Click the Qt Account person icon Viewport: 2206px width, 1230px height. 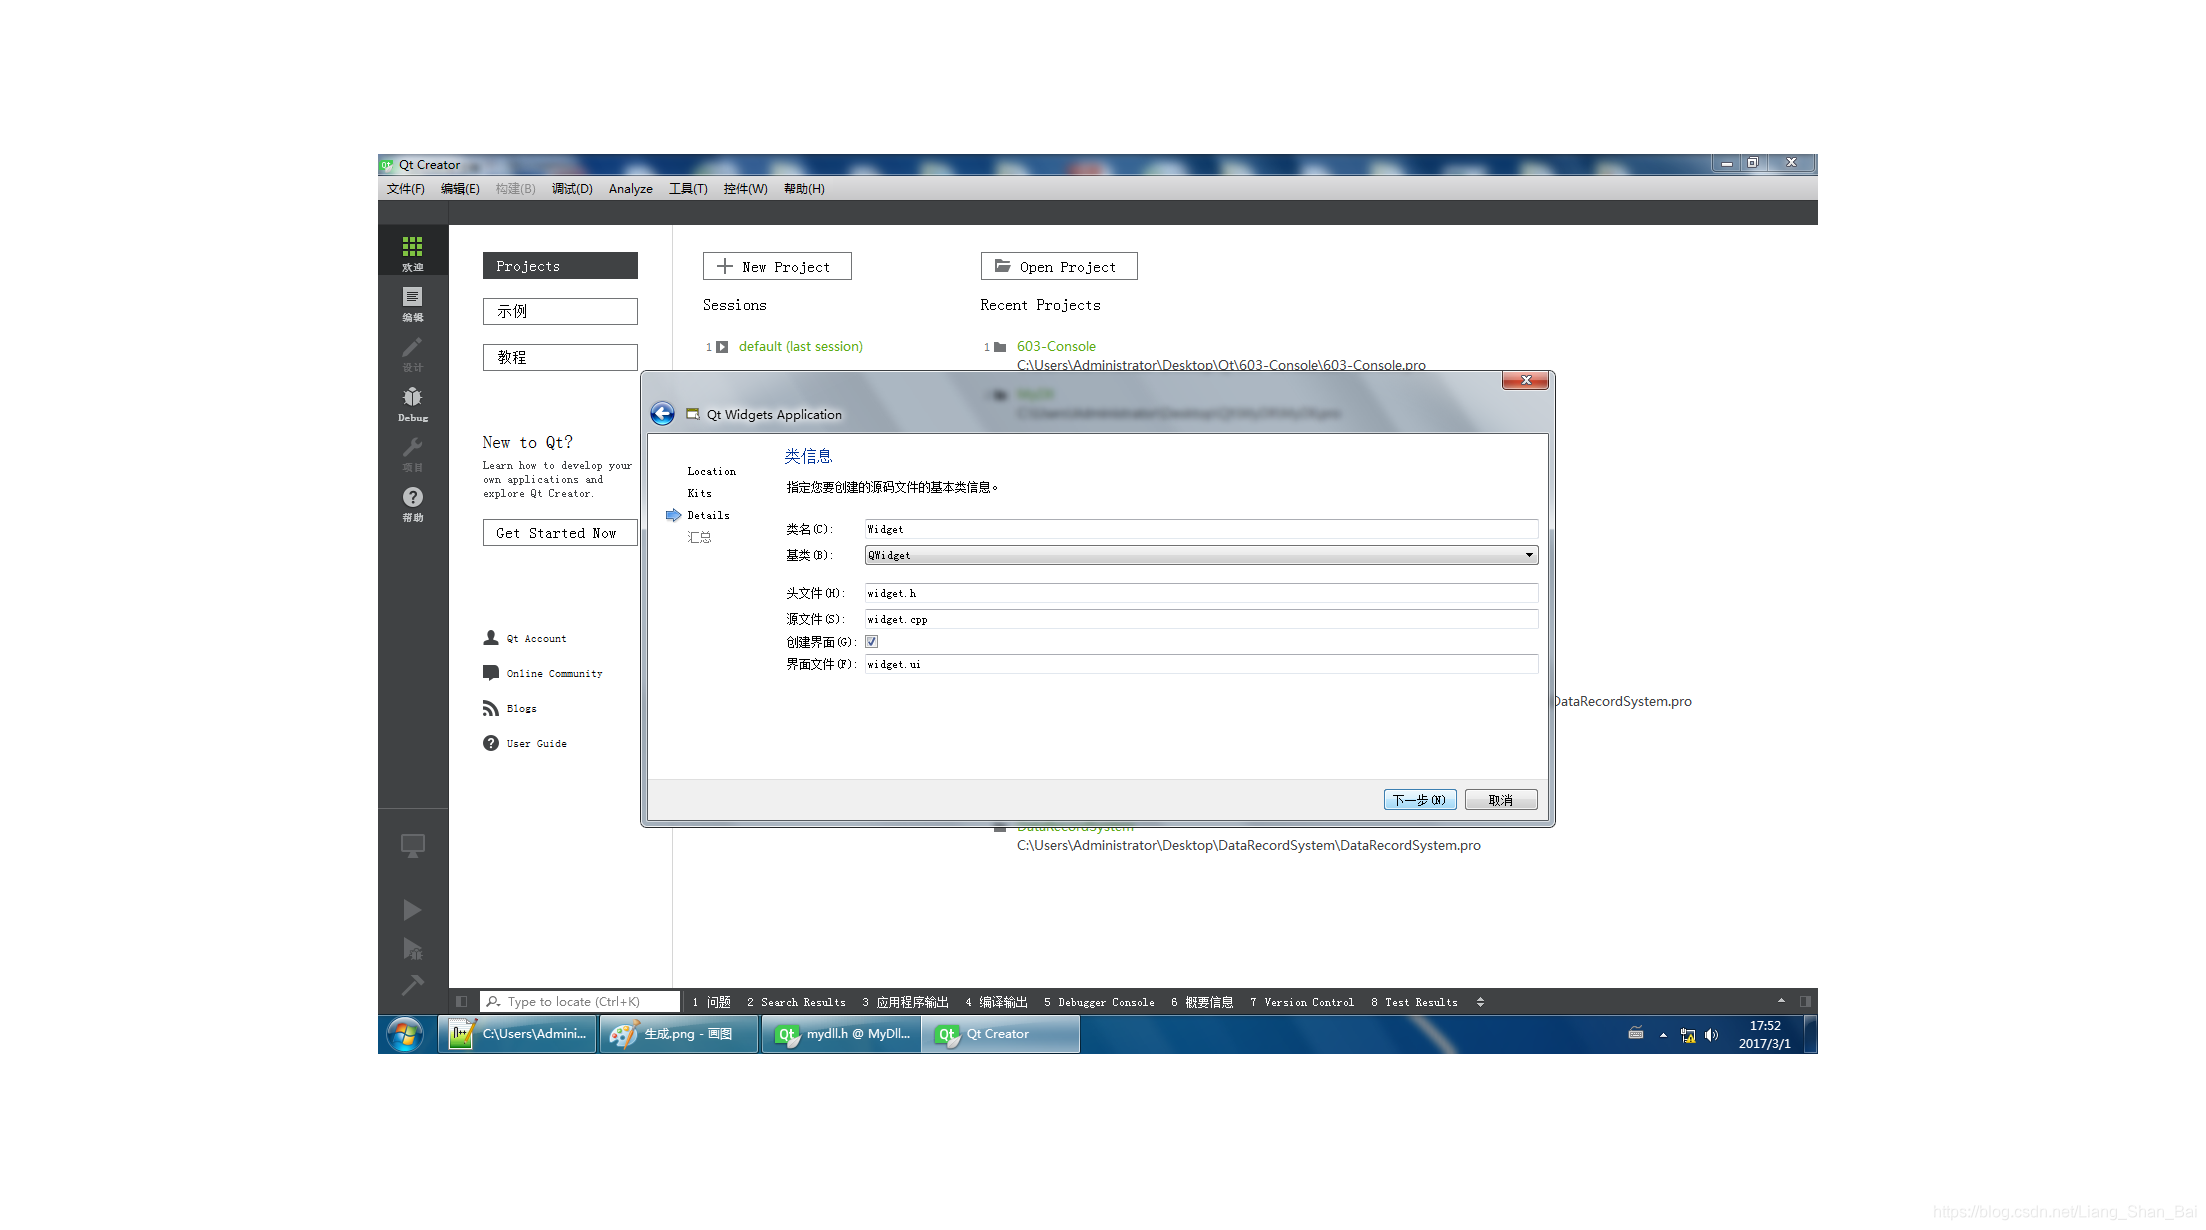[490, 638]
